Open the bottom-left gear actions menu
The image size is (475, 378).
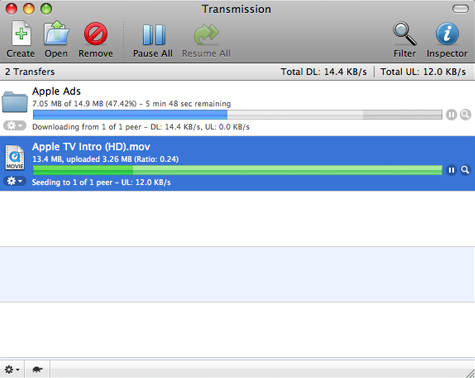12,369
